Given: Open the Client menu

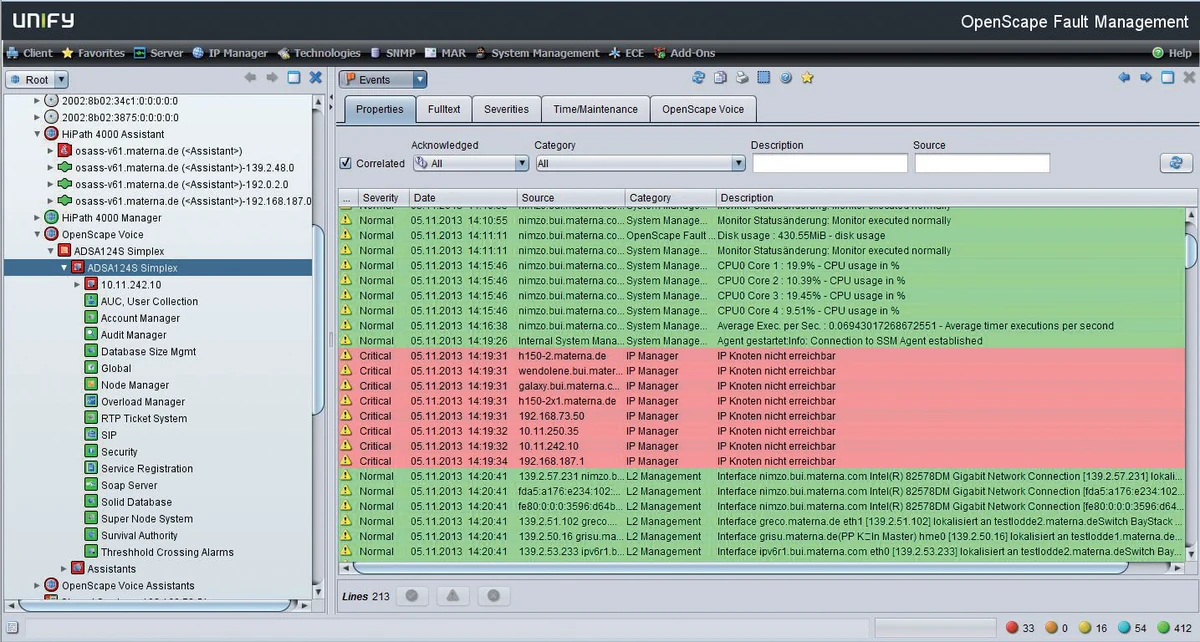Looking at the screenshot, I should coord(30,53).
